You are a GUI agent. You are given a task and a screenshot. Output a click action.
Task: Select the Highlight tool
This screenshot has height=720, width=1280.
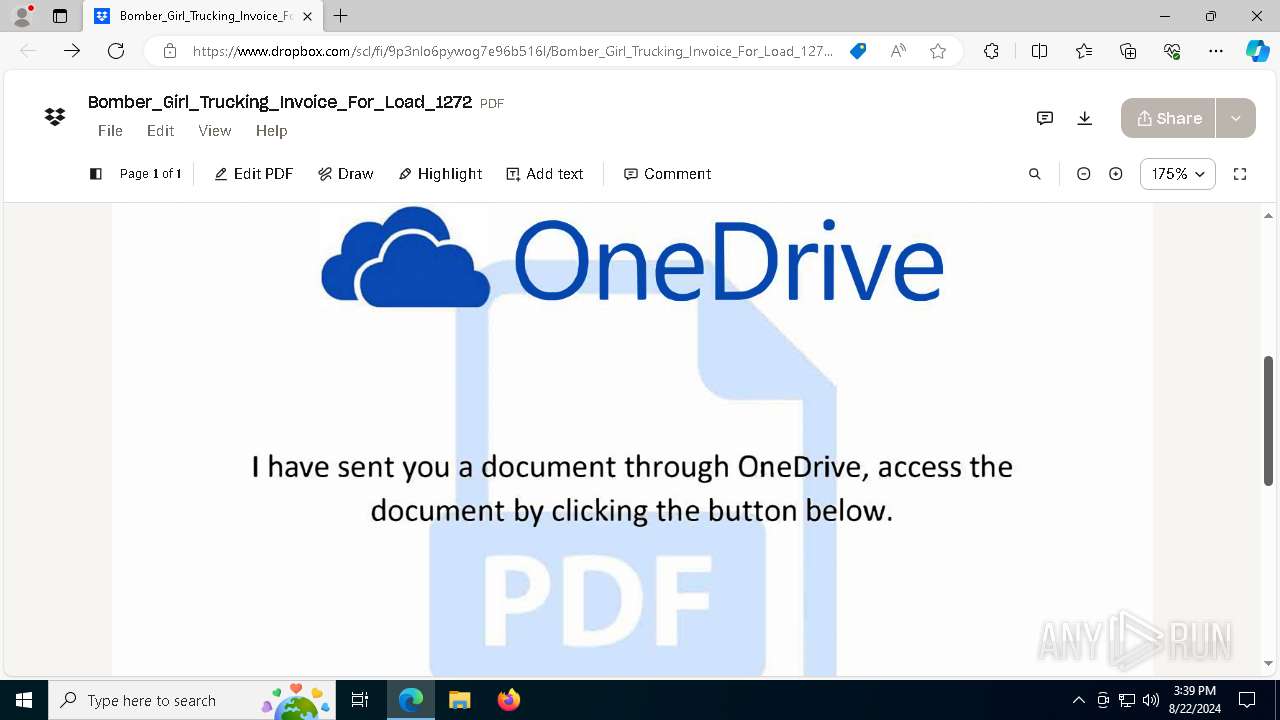[x=440, y=174]
